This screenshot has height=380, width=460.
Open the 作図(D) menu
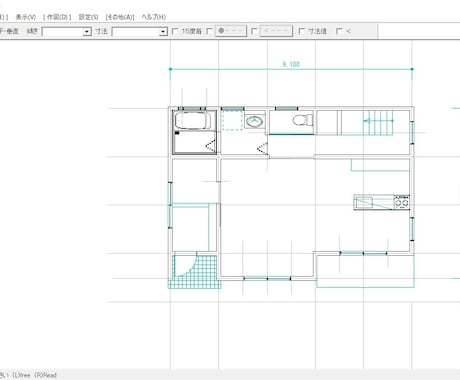57,17
